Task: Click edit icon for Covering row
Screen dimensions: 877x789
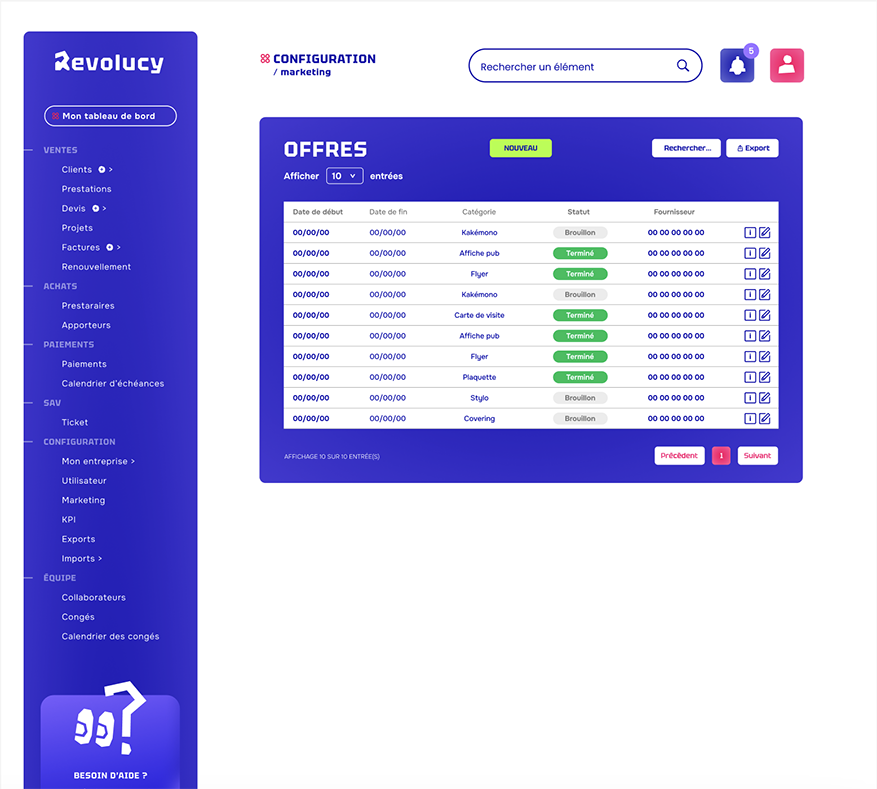Action: click(x=765, y=419)
